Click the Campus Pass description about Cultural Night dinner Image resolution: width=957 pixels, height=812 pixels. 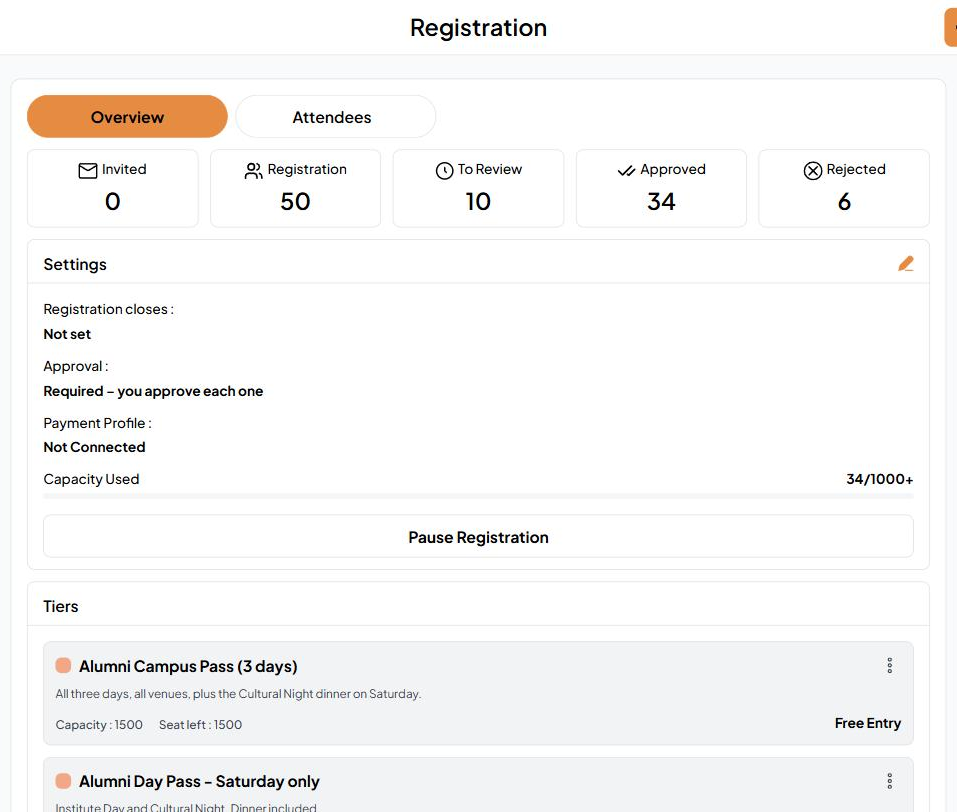point(238,694)
